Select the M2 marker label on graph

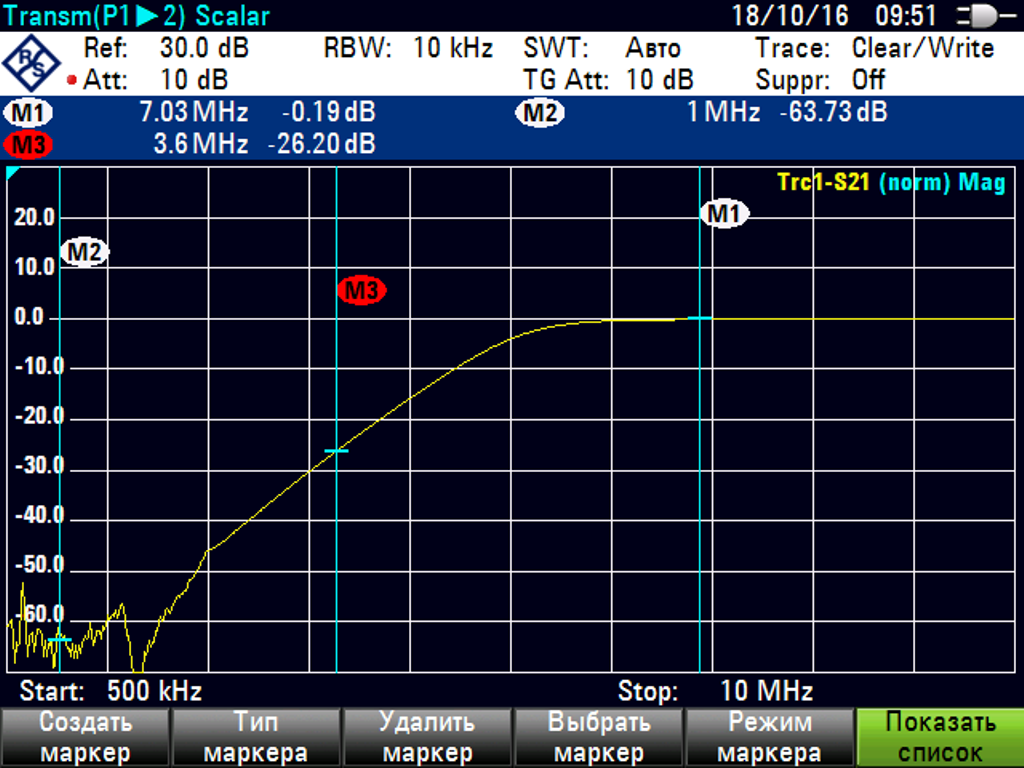pyautogui.click(x=84, y=253)
